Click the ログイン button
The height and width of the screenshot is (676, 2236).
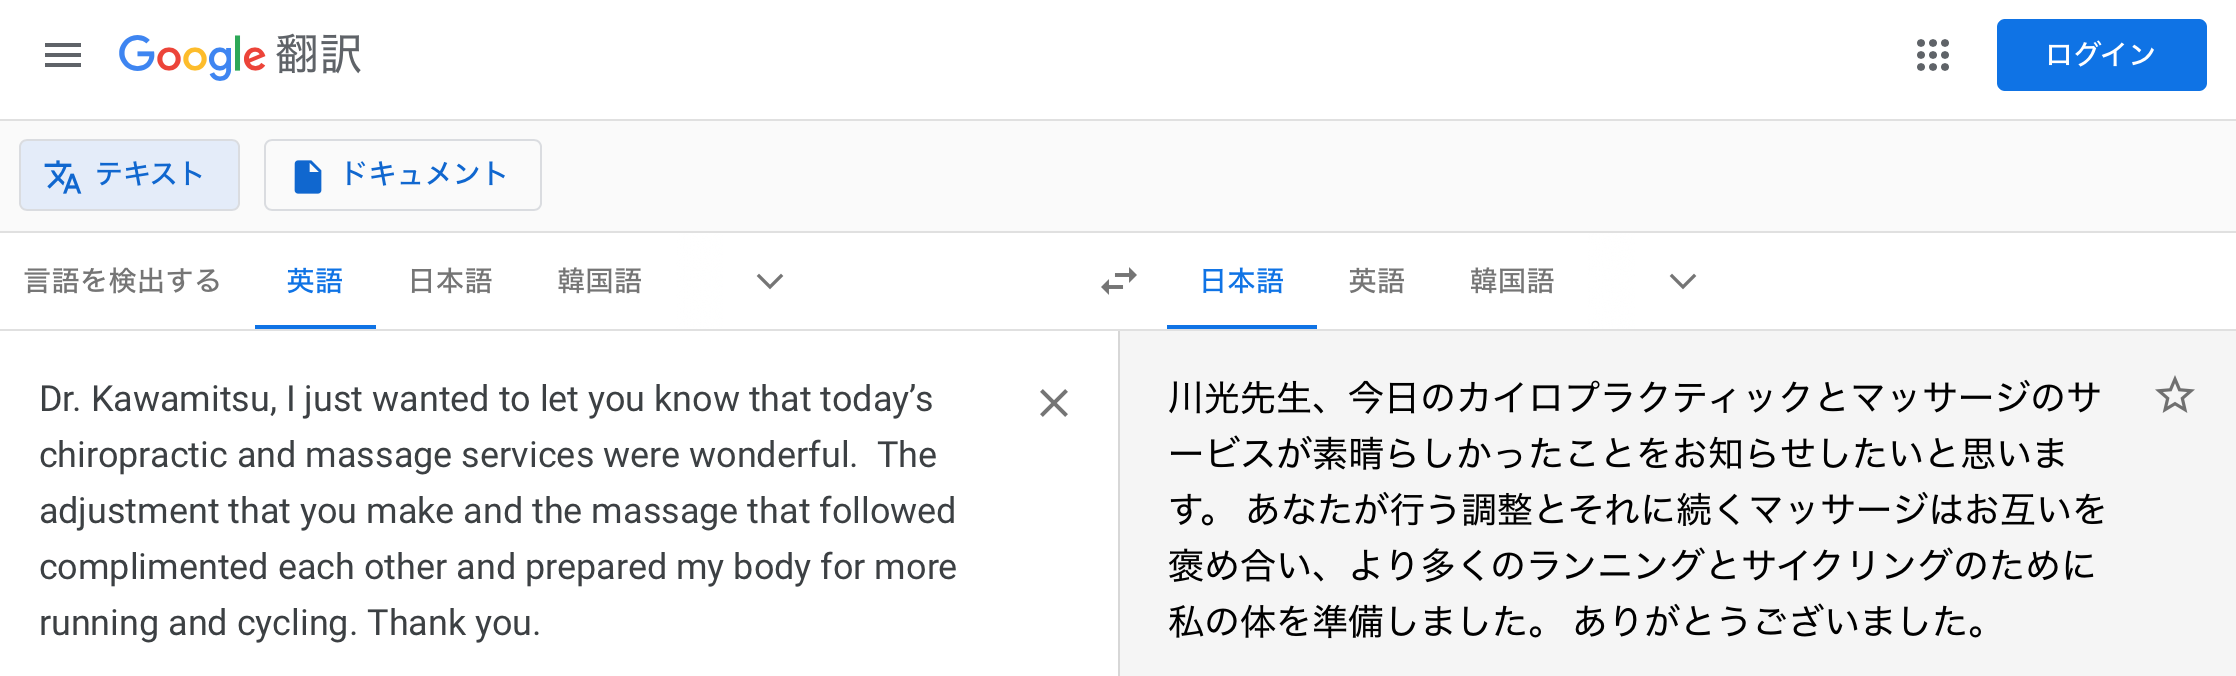[2101, 55]
